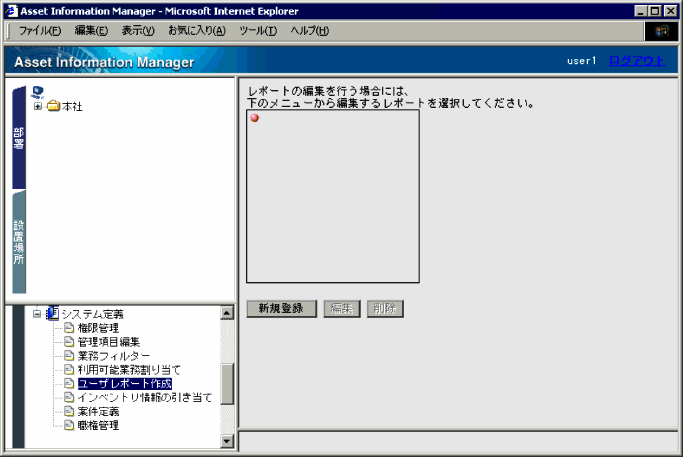The width and height of the screenshot is (683, 457).
Task: Close the Internet Explorer window
Action: pos(670,11)
